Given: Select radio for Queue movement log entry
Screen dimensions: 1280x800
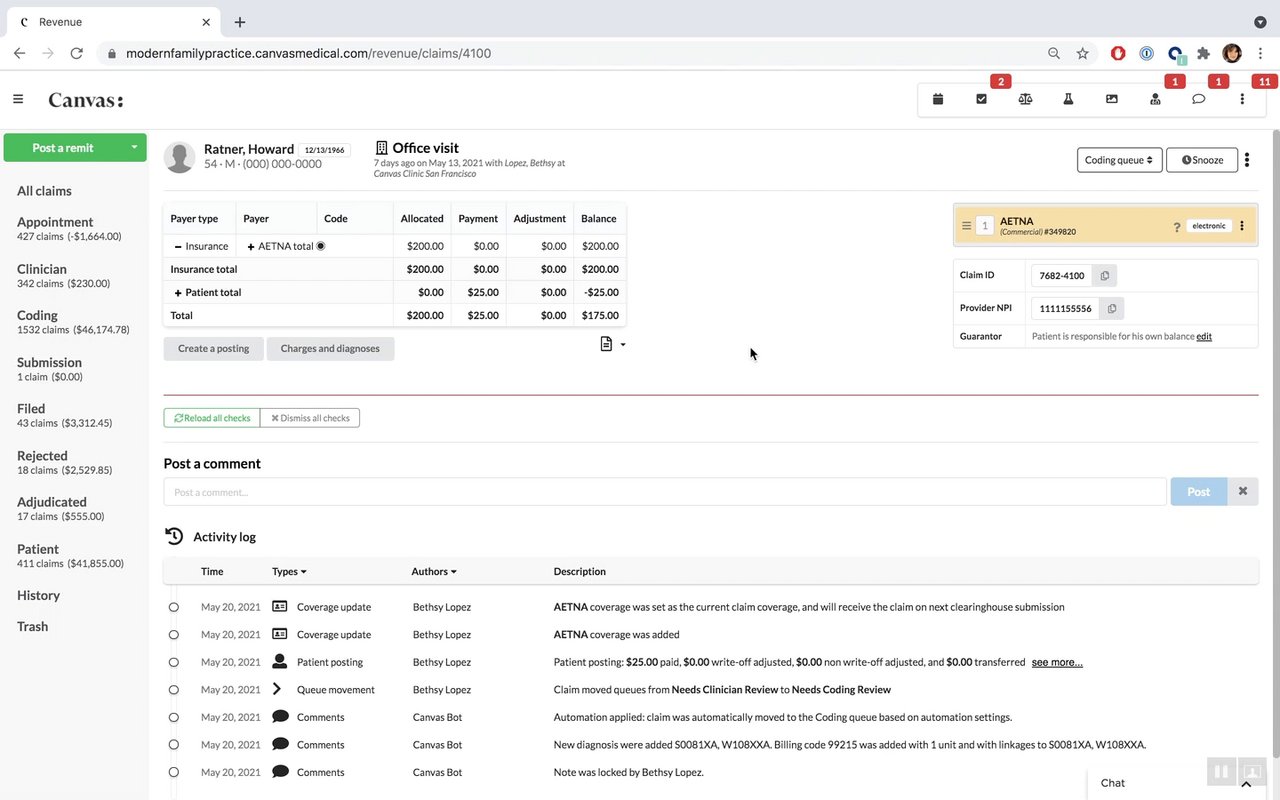Looking at the screenshot, I should [174, 690].
